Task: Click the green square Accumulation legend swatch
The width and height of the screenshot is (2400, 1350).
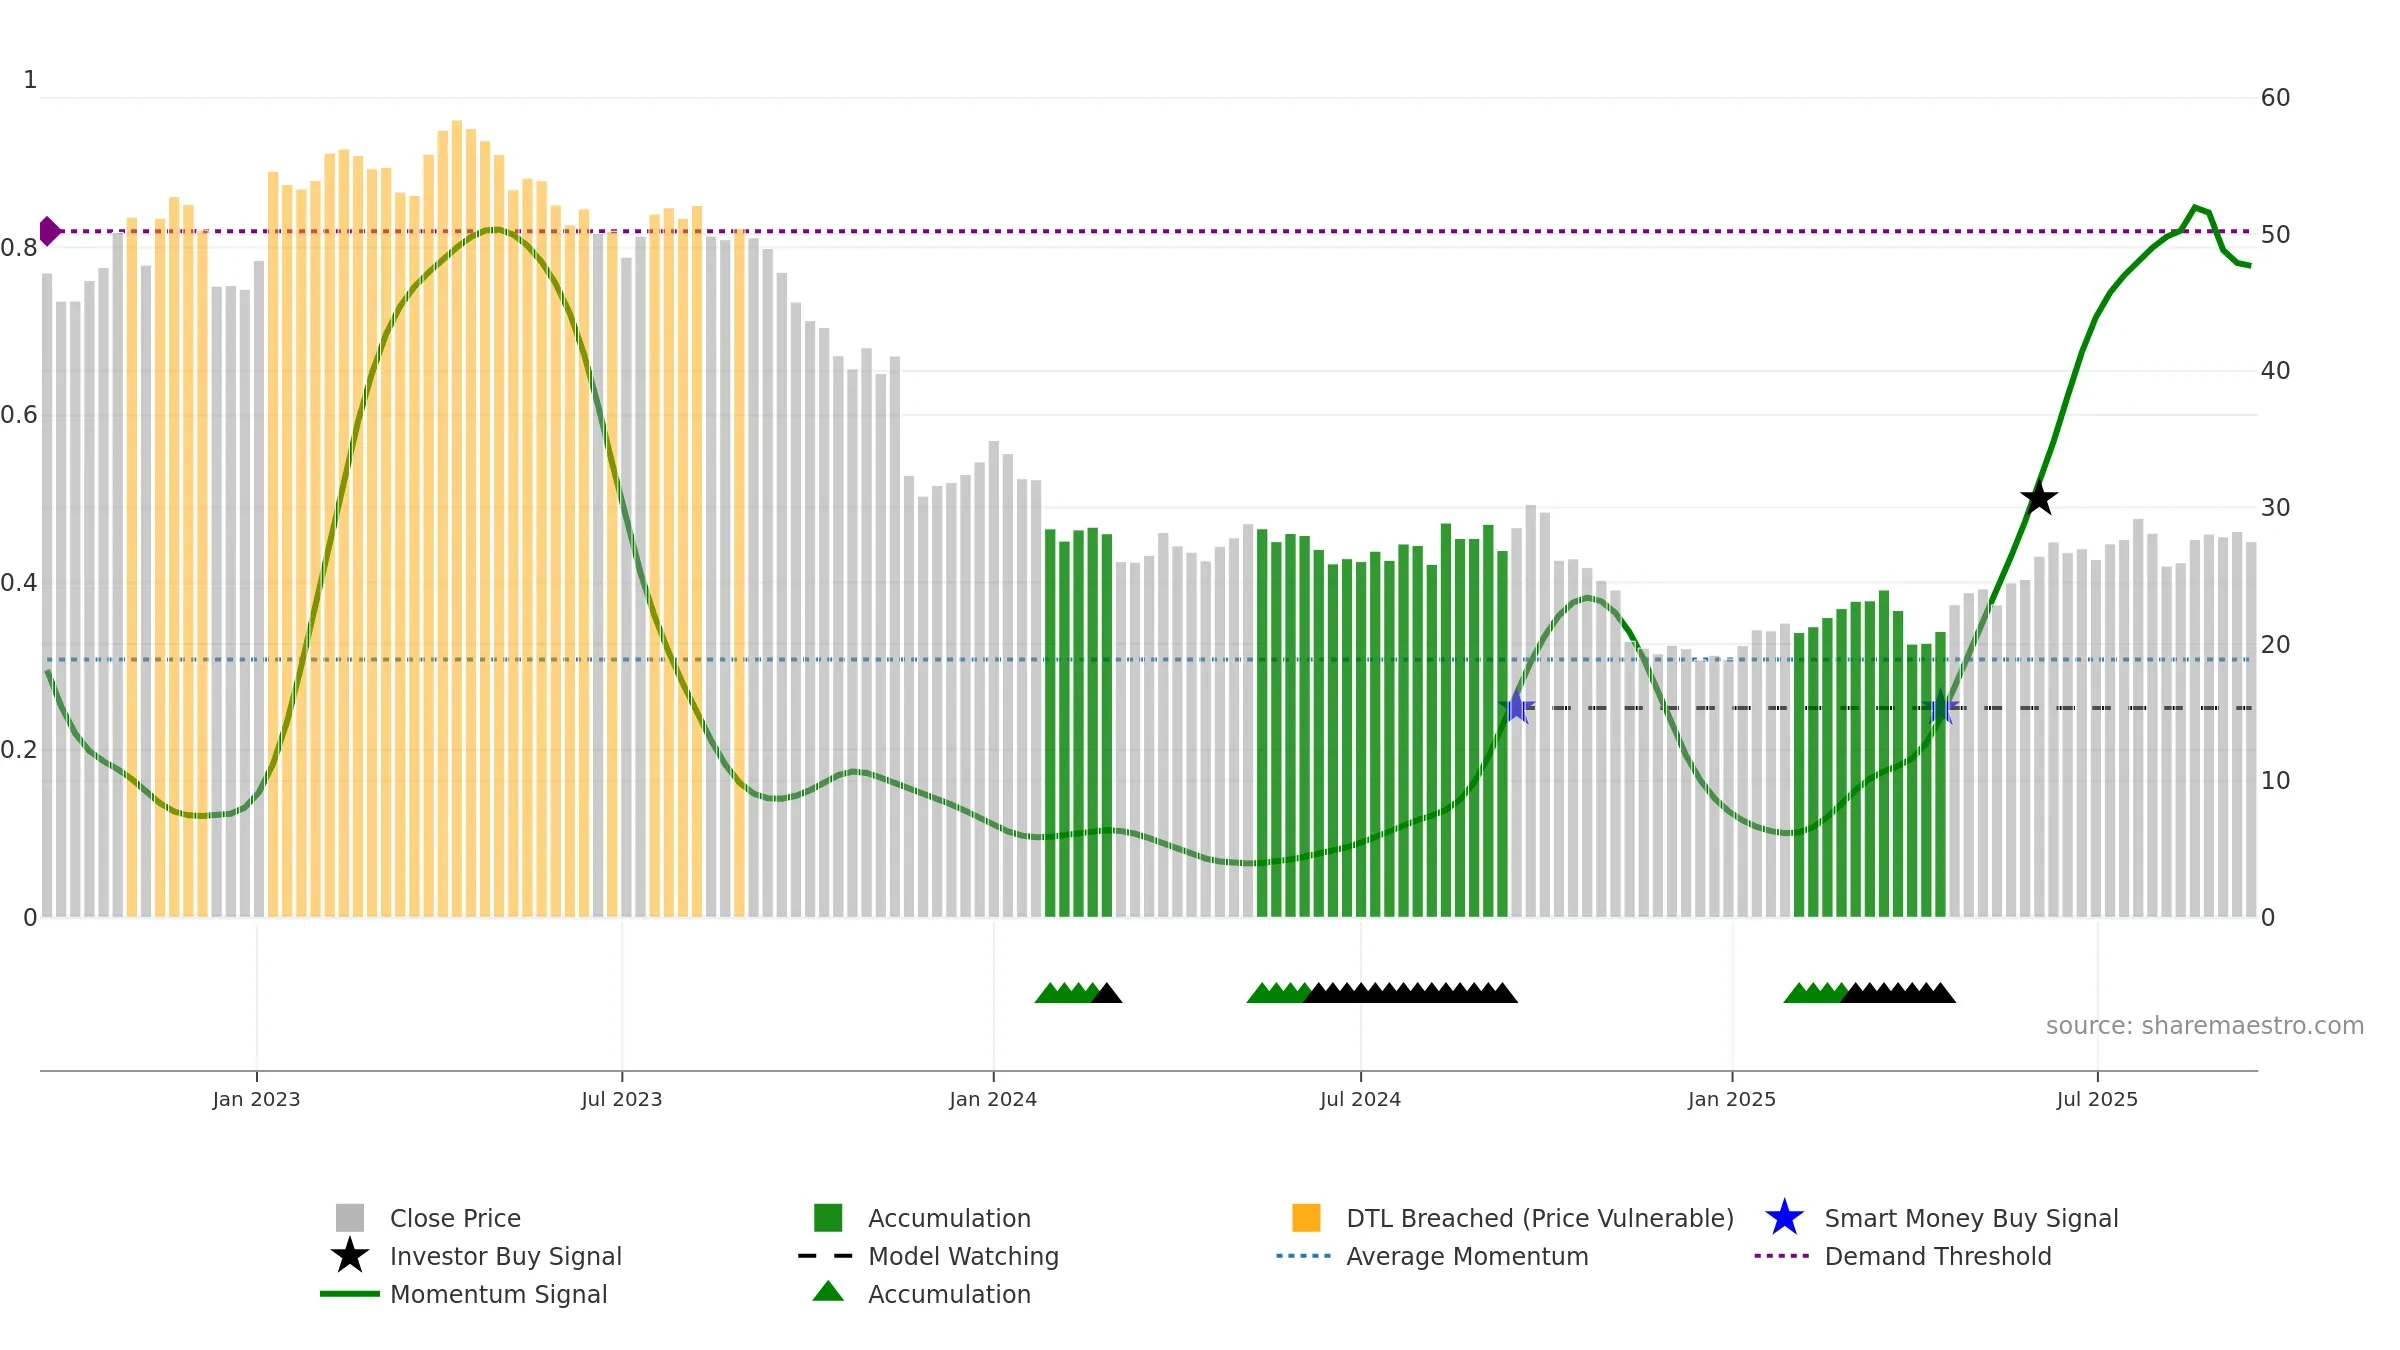Action: click(x=828, y=1218)
